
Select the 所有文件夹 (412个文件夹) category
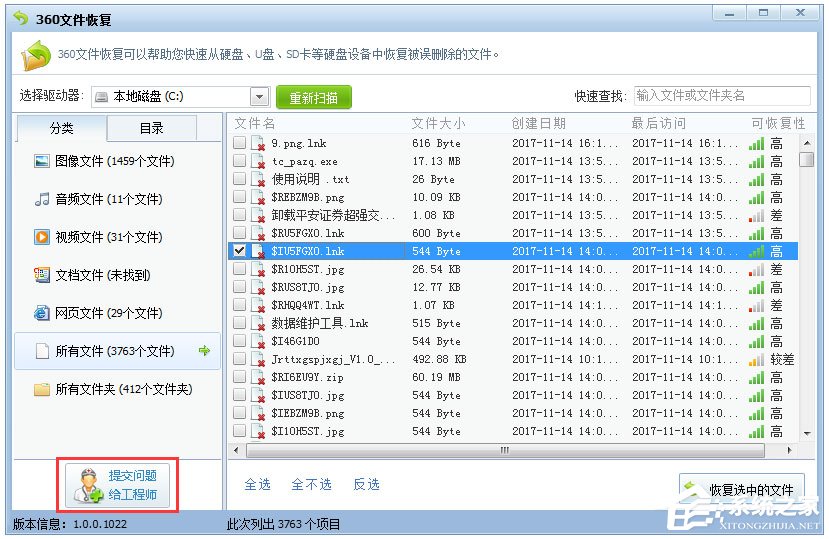pyautogui.click(x=117, y=389)
